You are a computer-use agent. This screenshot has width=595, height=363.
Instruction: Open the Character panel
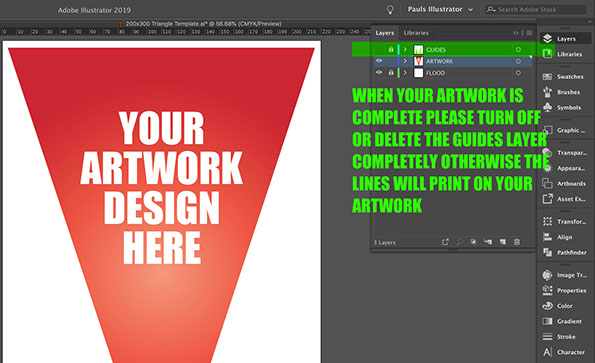pos(565,352)
